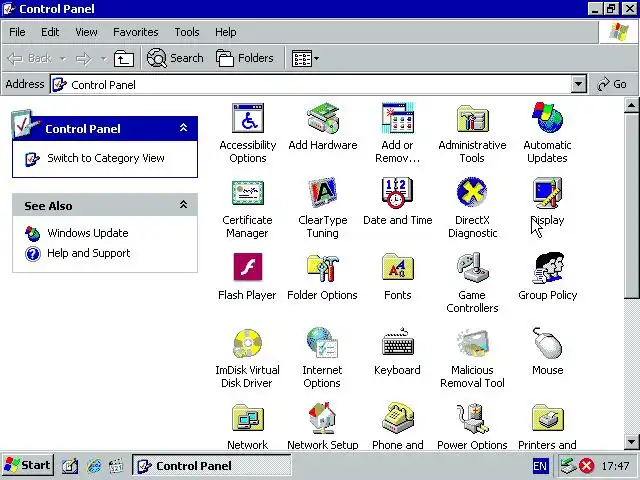The image size is (640, 480).
Task: Open the File menu
Action: [x=17, y=32]
